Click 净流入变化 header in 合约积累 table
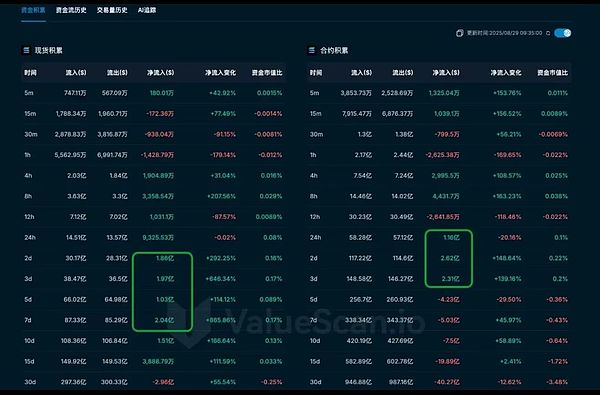Image resolution: width=600 pixels, height=395 pixels. pyautogui.click(x=506, y=73)
